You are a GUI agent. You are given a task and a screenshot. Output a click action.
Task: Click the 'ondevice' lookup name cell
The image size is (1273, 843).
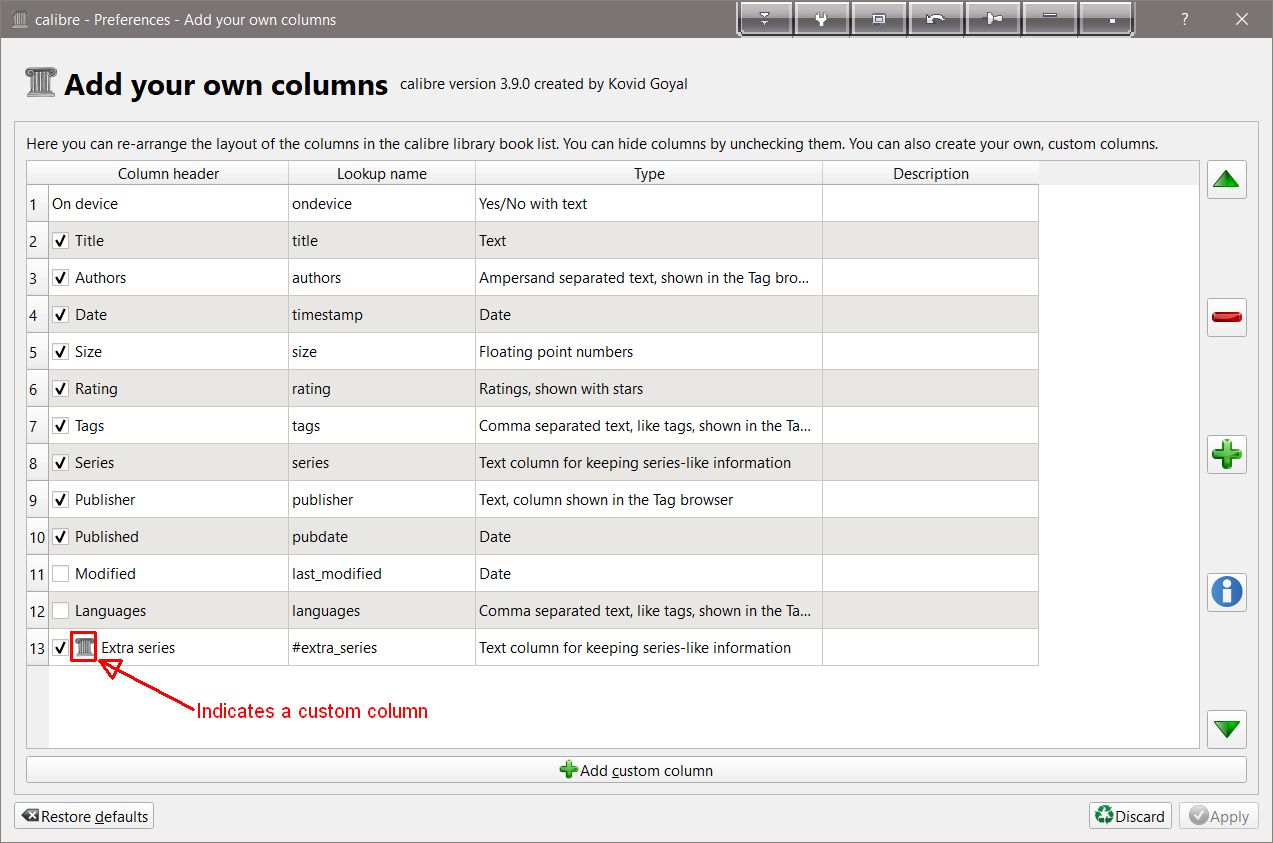pyautogui.click(x=382, y=204)
